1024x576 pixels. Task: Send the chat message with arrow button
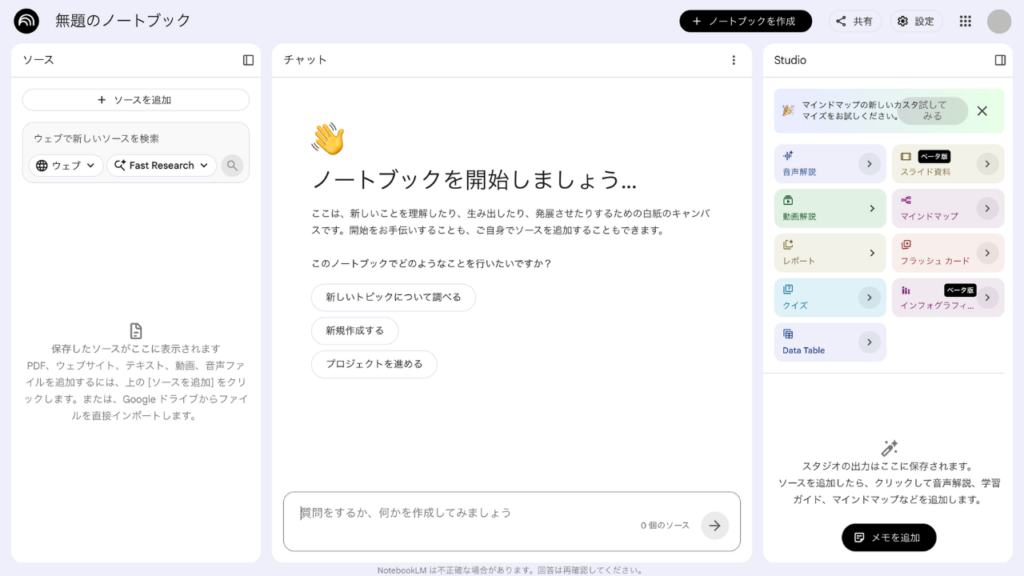coord(714,525)
